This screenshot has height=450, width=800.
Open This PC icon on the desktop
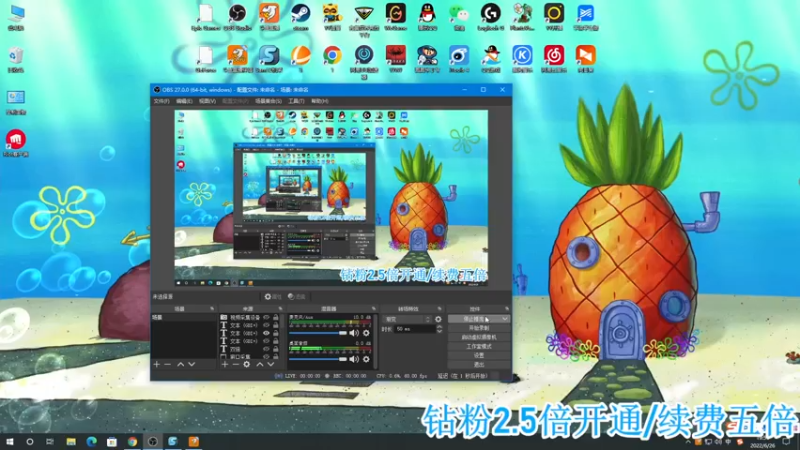16,17
